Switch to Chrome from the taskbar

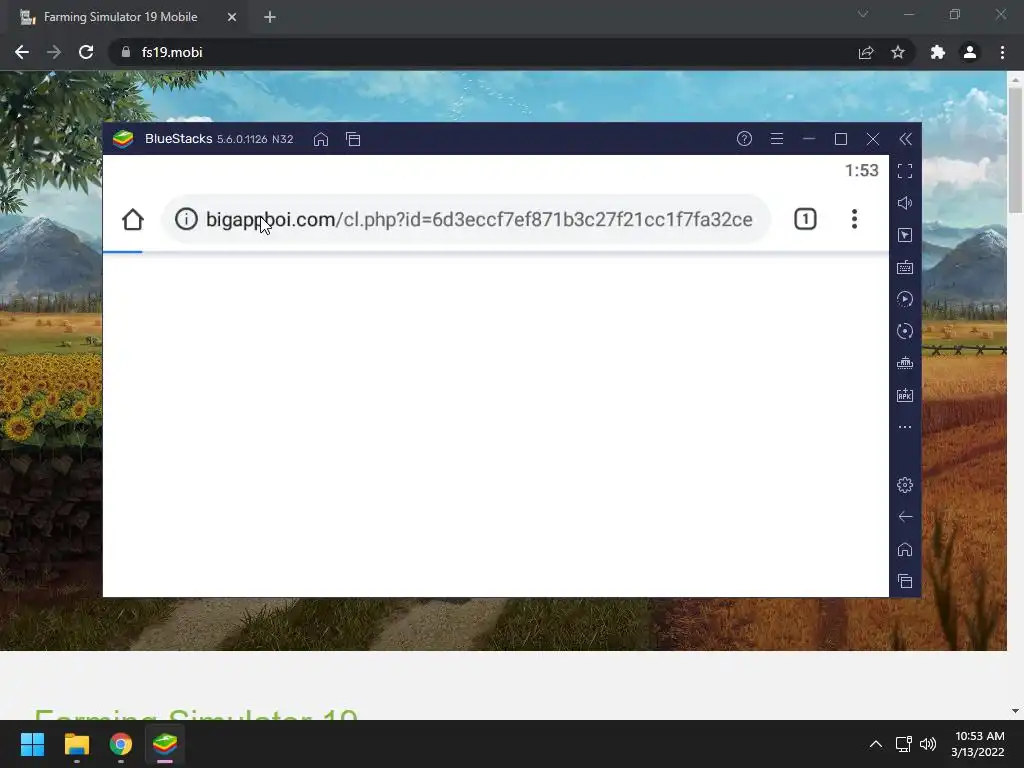pyautogui.click(x=121, y=744)
